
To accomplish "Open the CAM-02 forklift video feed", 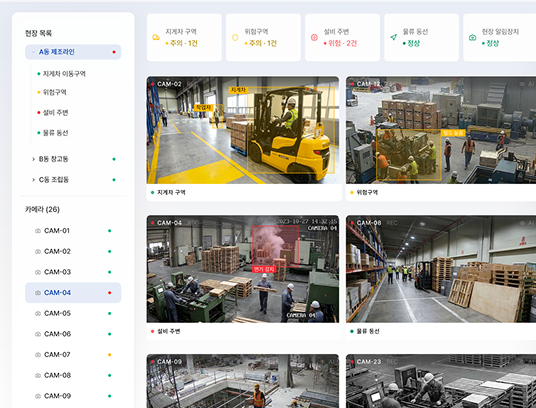I will coord(243,130).
